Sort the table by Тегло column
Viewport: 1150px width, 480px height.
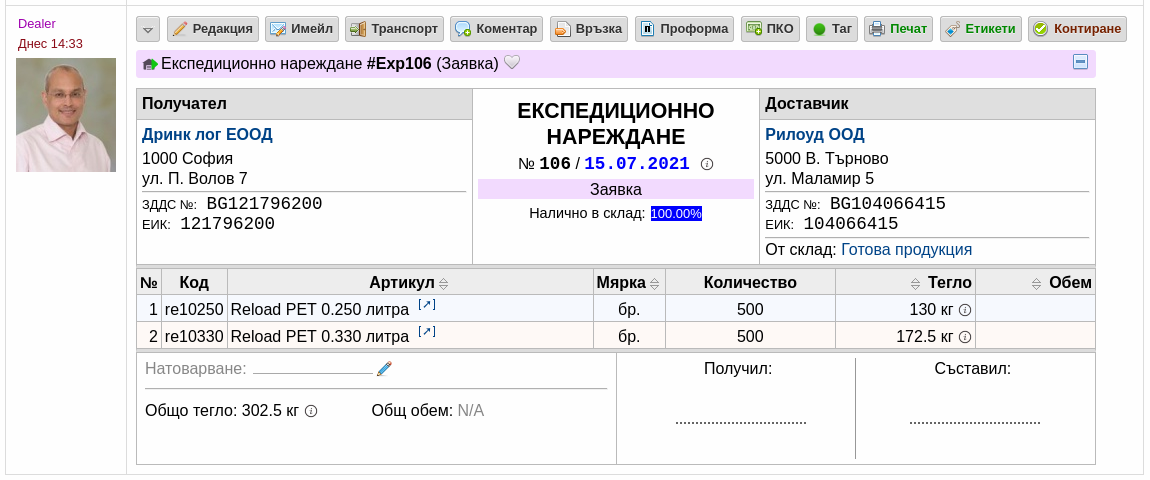[x=915, y=283]
